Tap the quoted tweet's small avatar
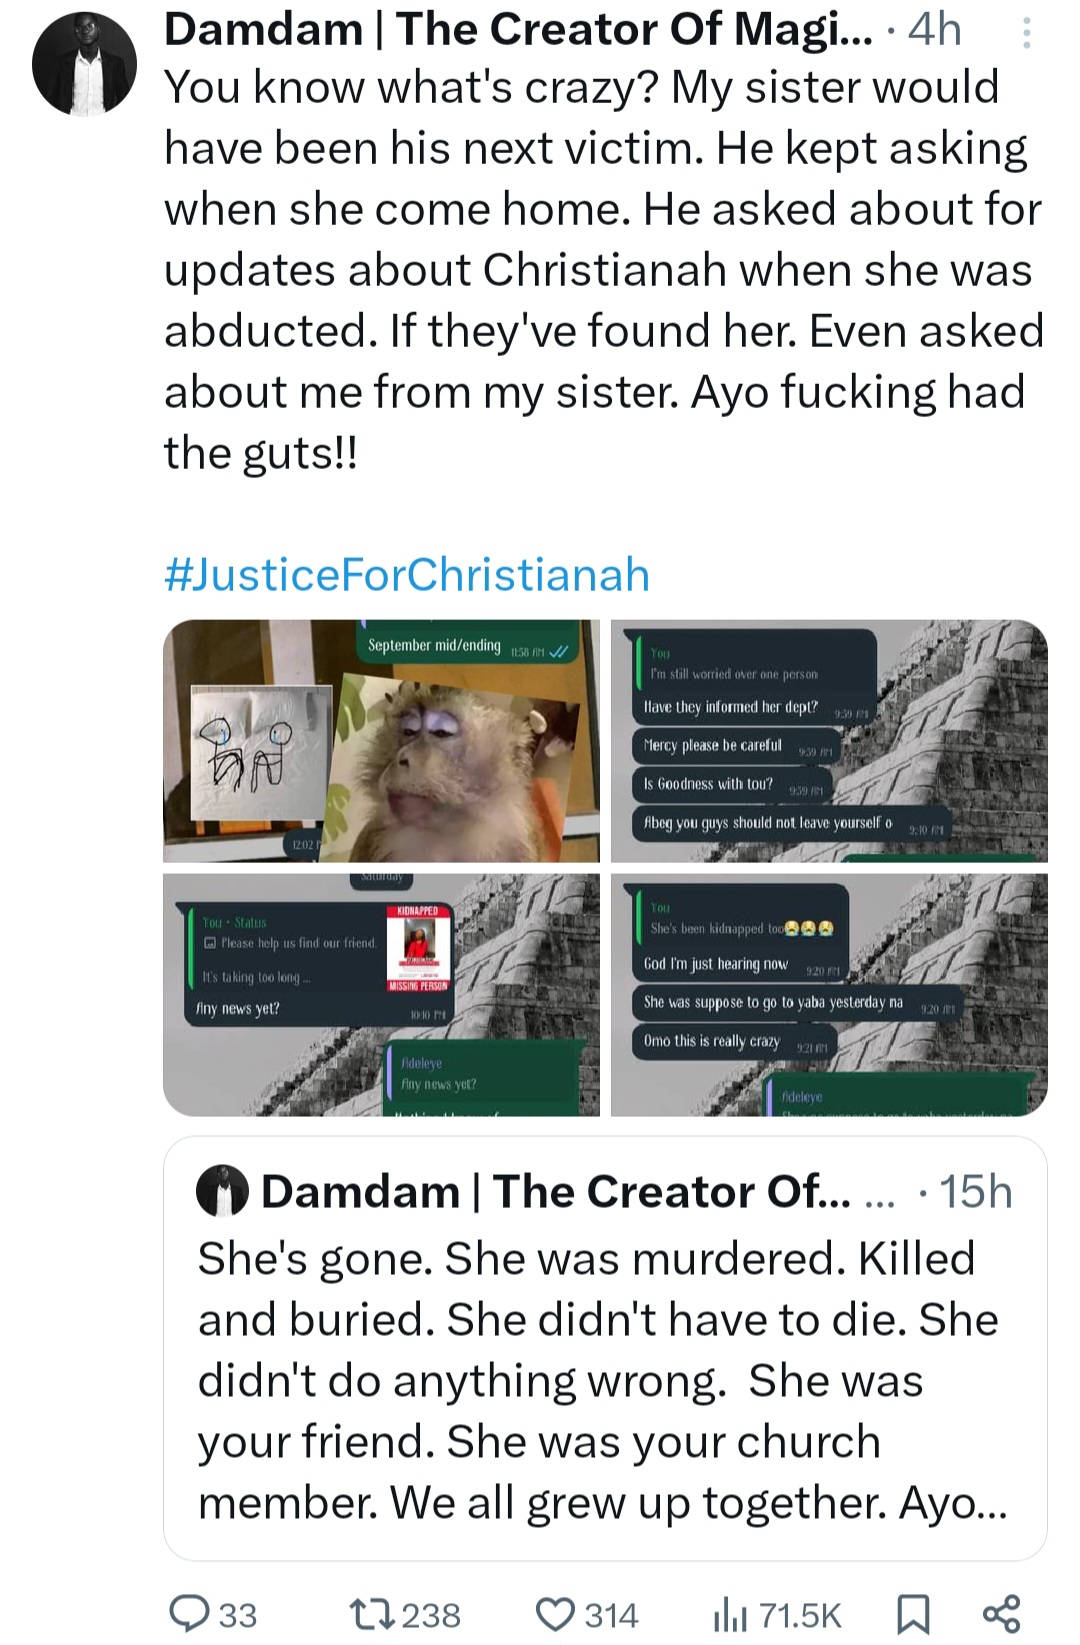Viewport: 1080px width, 1645px height. (x=222, y=1191)
